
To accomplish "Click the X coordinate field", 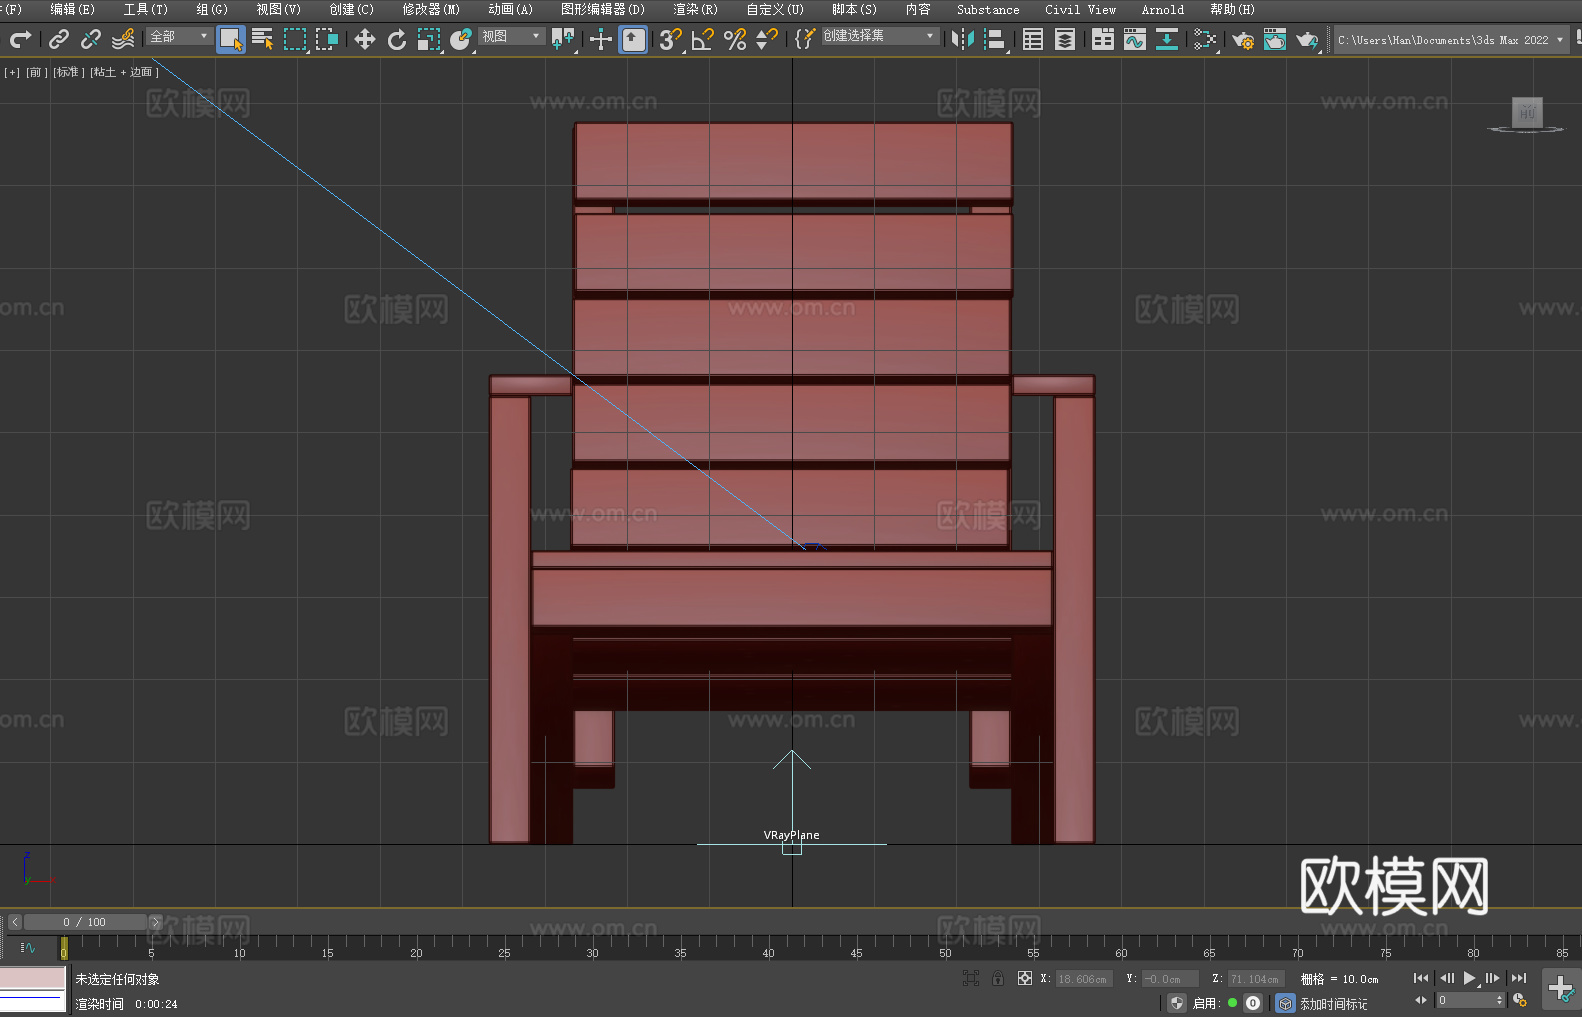I will (x=1084, y=979).
